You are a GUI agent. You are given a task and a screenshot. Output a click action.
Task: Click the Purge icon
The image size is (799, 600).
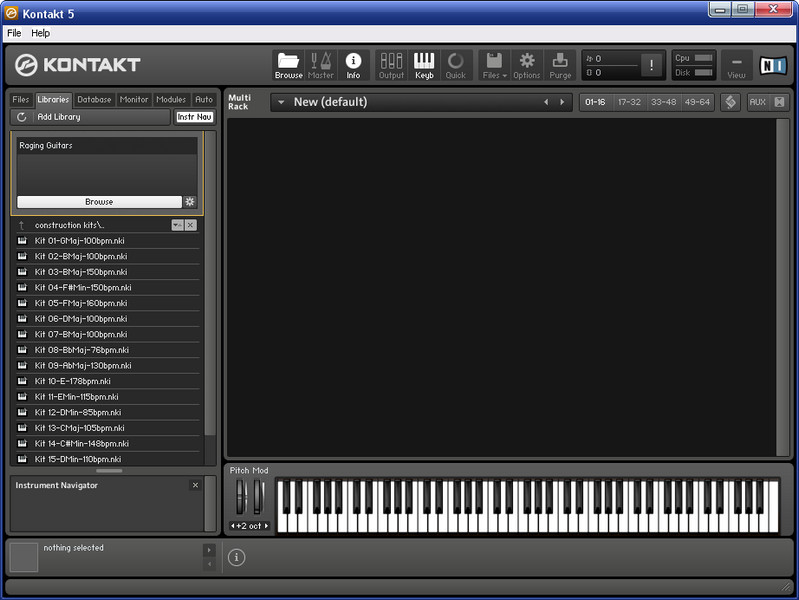click(x=560, y=66)
